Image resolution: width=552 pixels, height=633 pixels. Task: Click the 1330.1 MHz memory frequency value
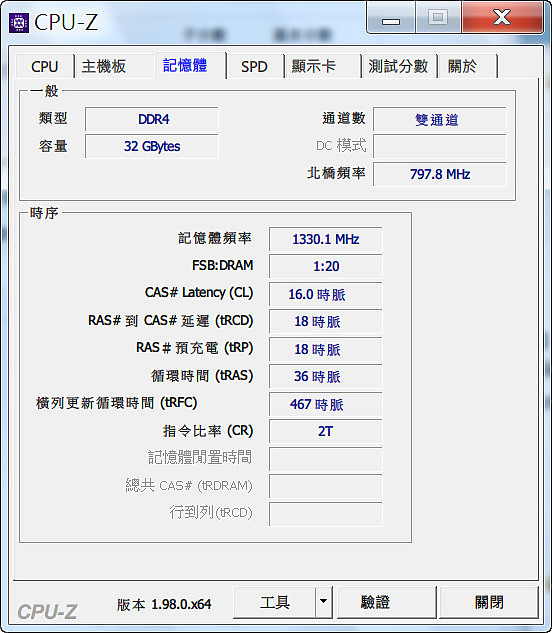click(x=325, y=239)
